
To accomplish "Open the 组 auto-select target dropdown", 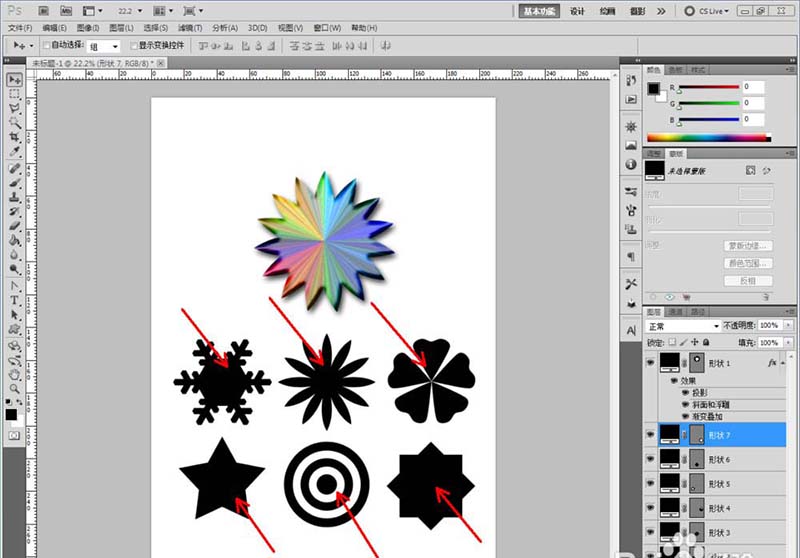I will 103,46.
